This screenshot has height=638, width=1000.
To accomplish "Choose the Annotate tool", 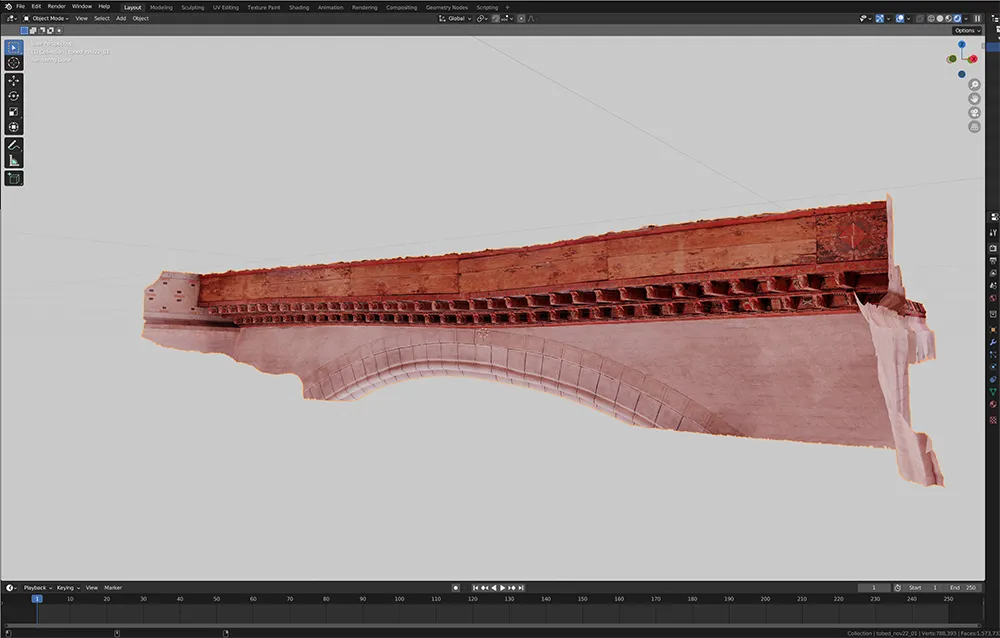I will point(14,145).
